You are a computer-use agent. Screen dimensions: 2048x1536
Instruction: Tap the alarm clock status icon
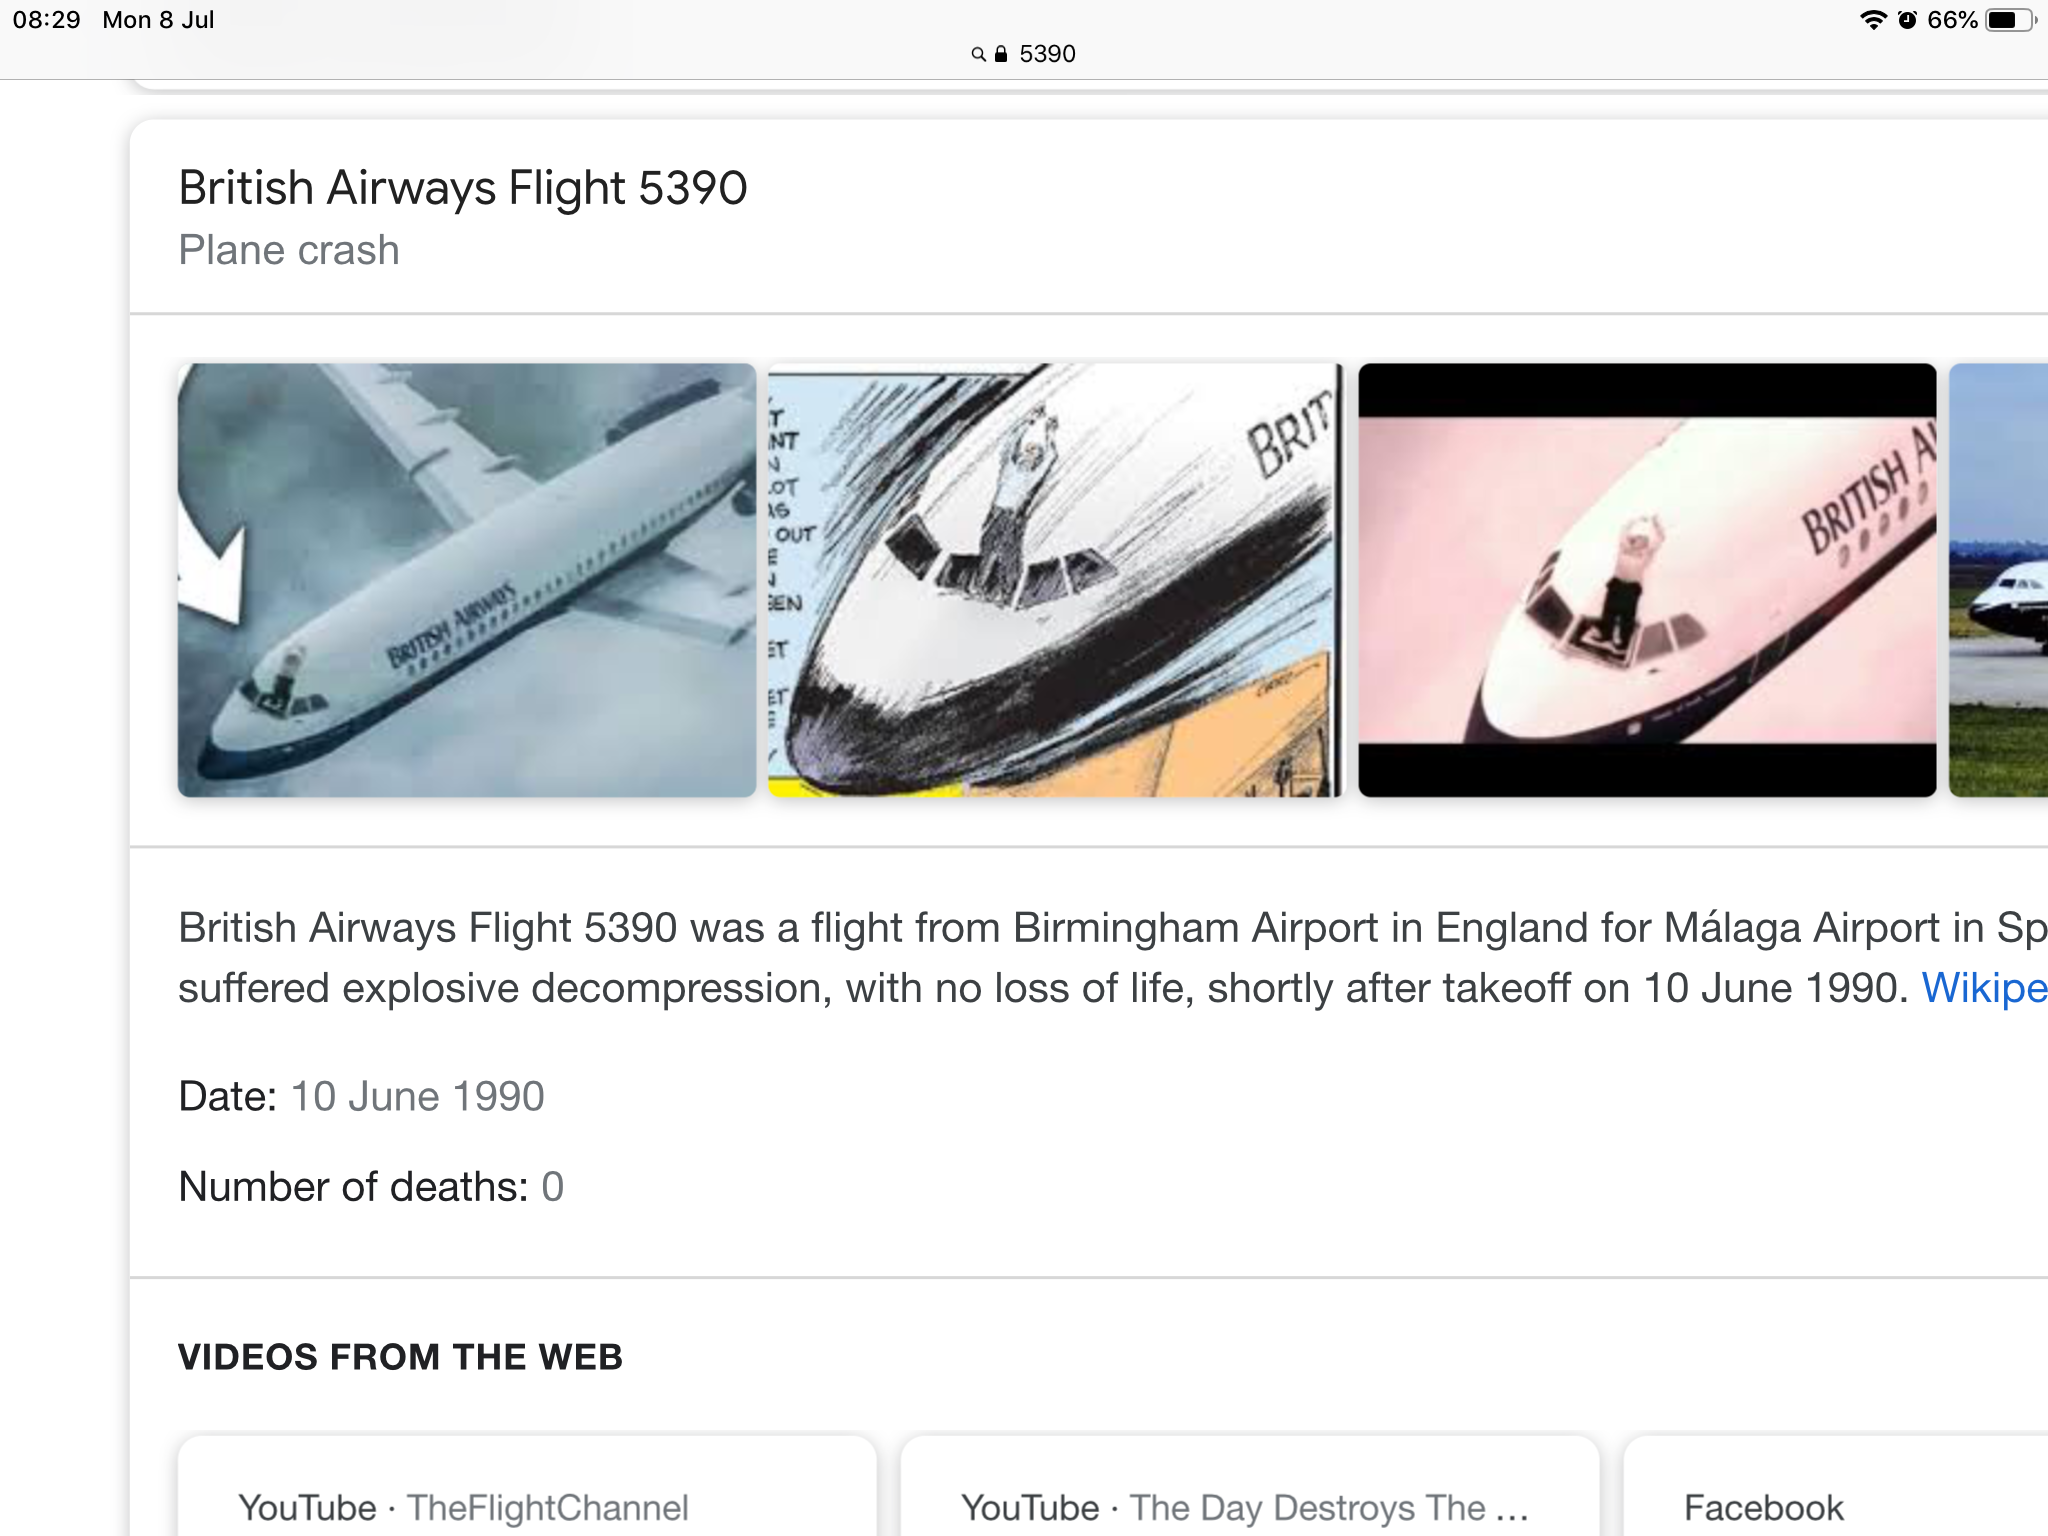coord(1907,20)
